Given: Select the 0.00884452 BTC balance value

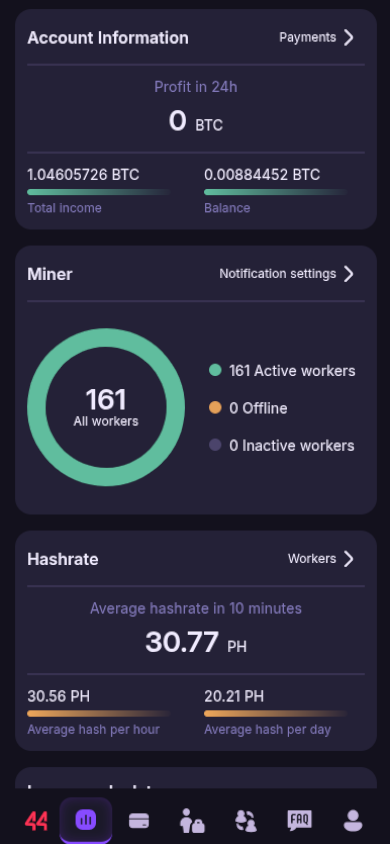Looking at the screenshot, I should click(x=262, y=174).
